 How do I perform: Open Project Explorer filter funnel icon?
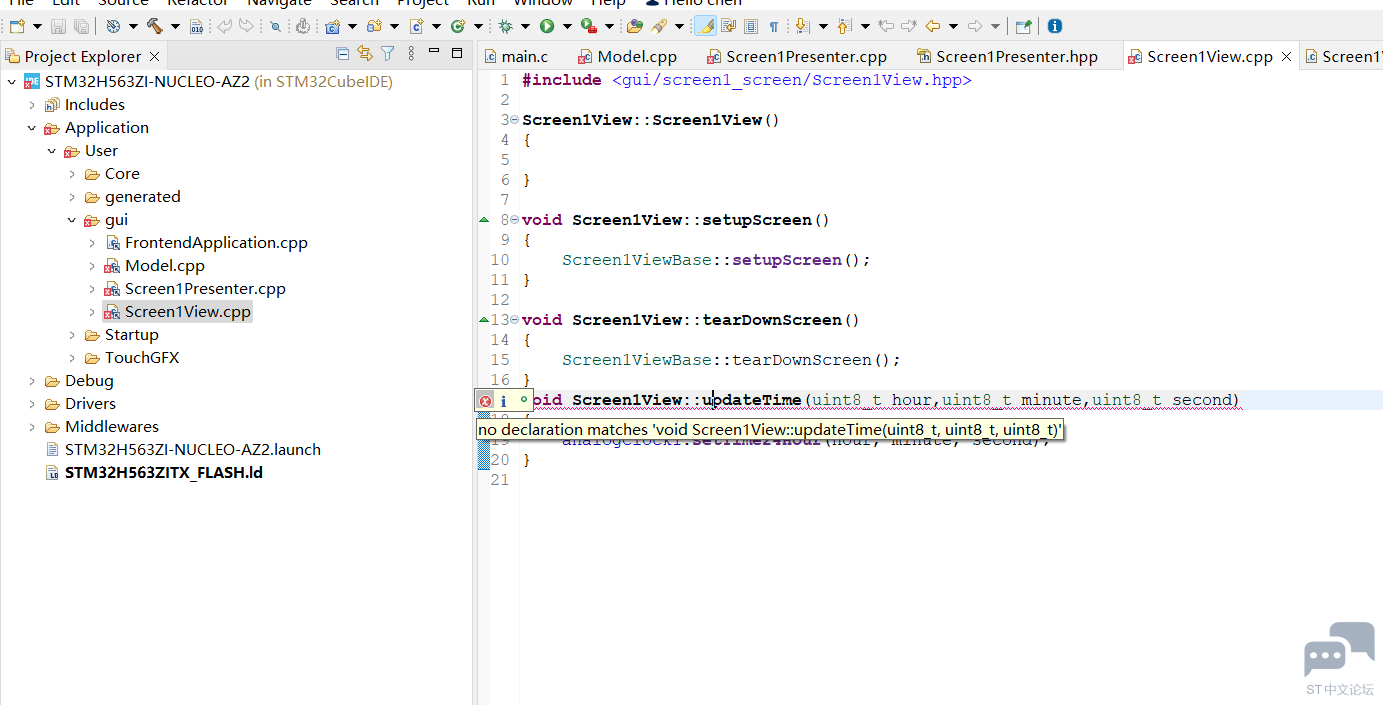(x=388, y=54)
